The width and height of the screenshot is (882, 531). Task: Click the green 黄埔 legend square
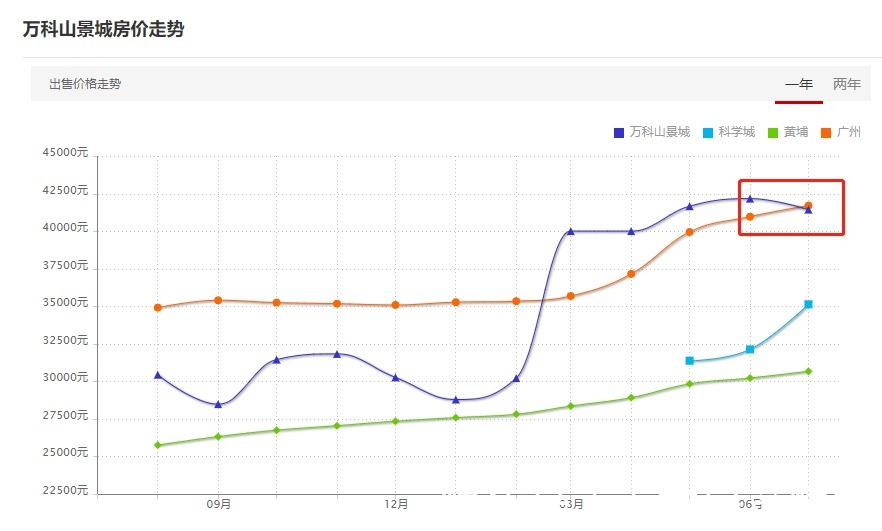tap(773, 133)
